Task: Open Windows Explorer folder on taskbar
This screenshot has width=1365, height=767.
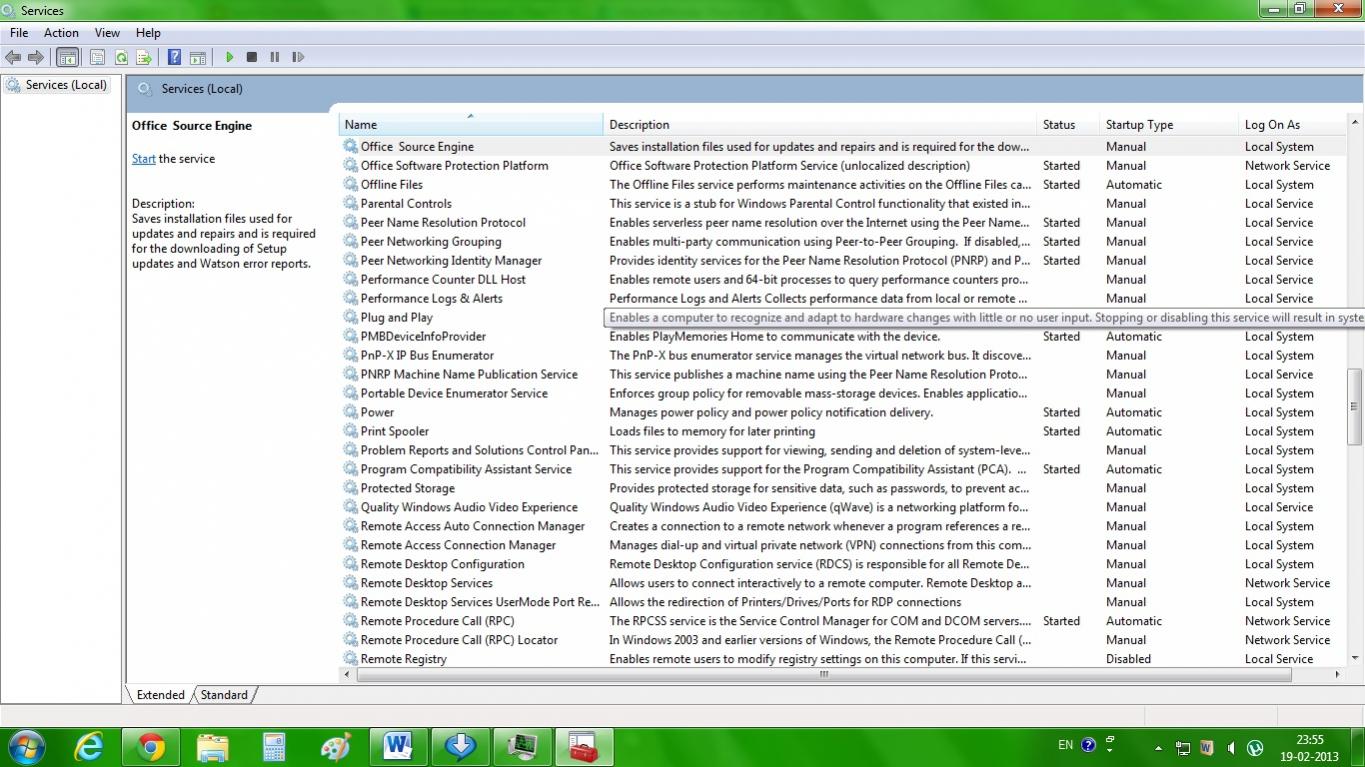Action: click(212, 747)
